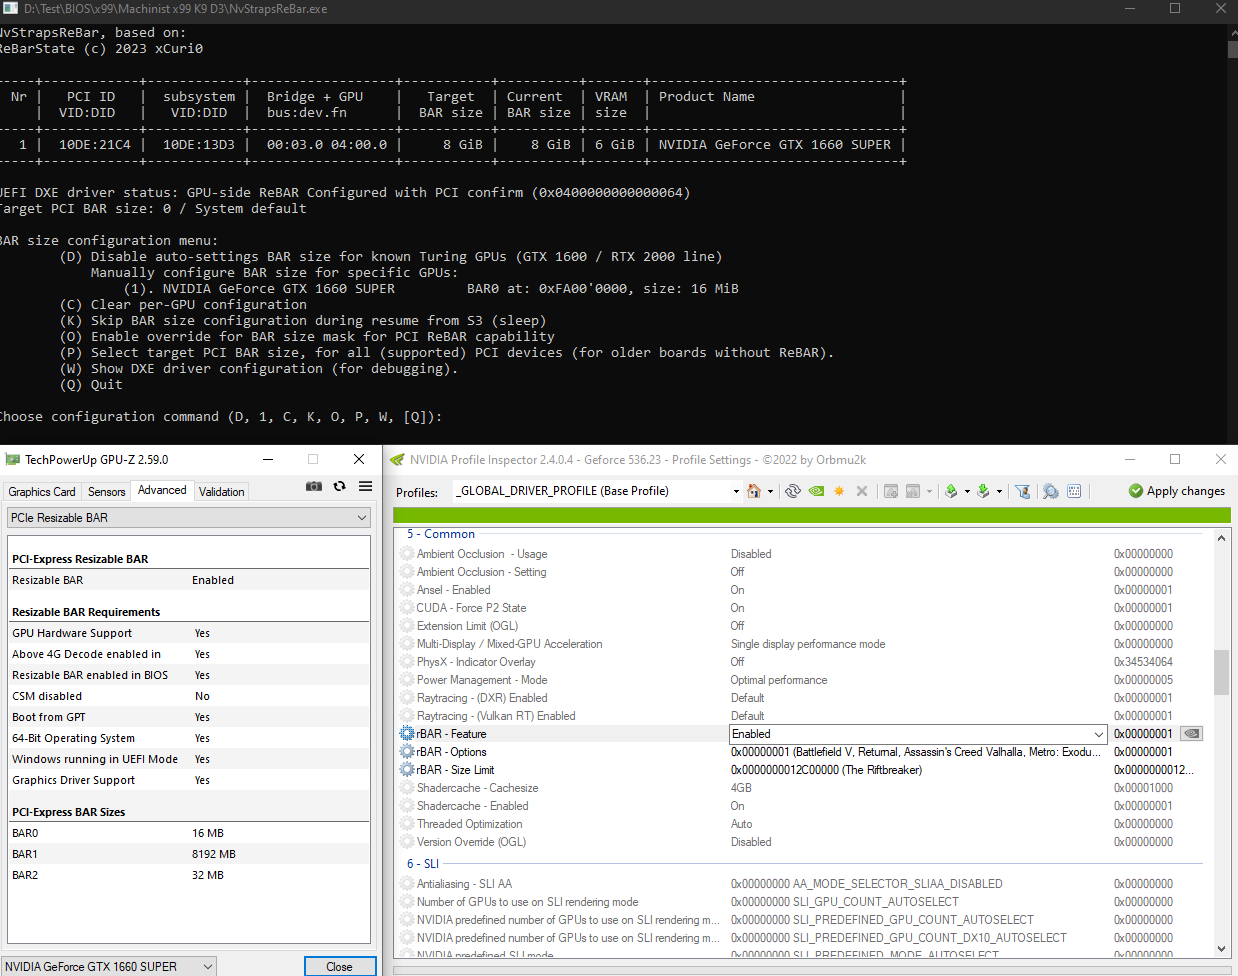The width and height of the screenshot is (1238, 976).
Task: Click the user filter customized settings icon
Action: [1022, 491]
